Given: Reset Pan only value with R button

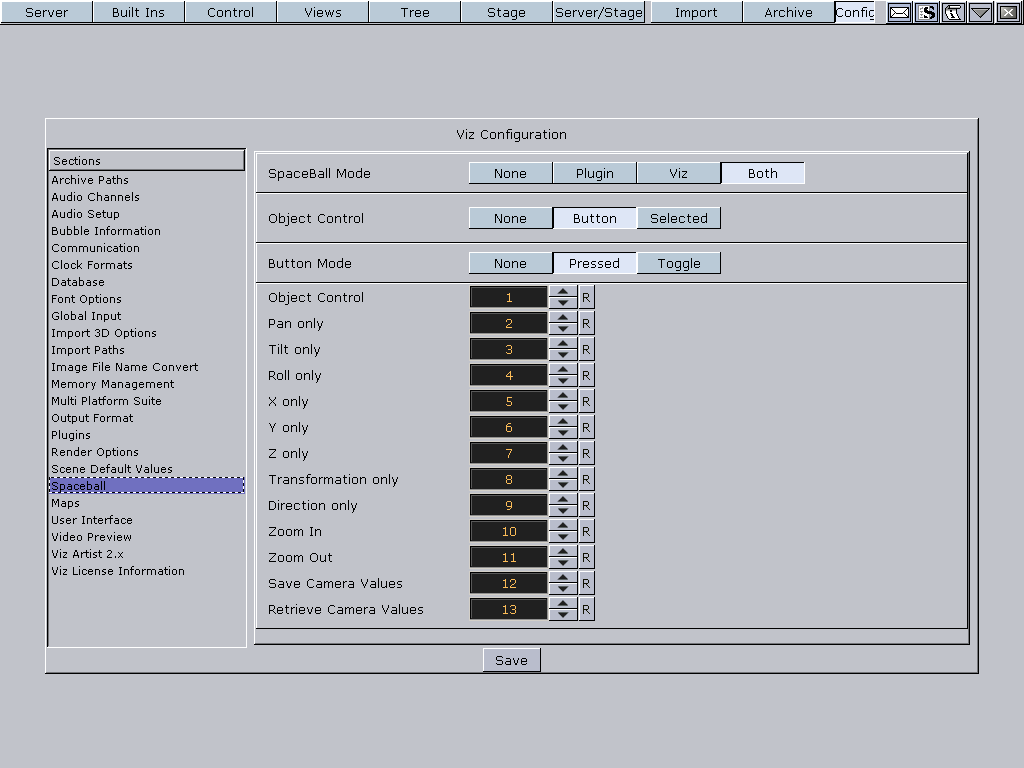Looking at the screenshot, I should pos(586,323).
